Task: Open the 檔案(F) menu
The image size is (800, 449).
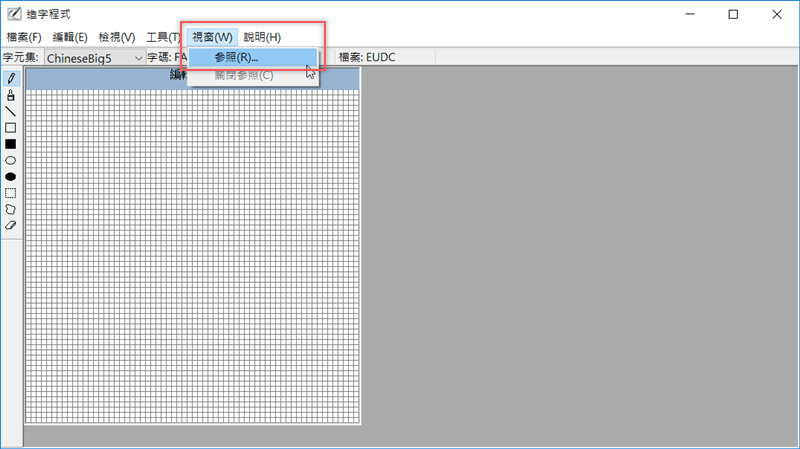Action: pyautogui.click(x=24, y=37)
